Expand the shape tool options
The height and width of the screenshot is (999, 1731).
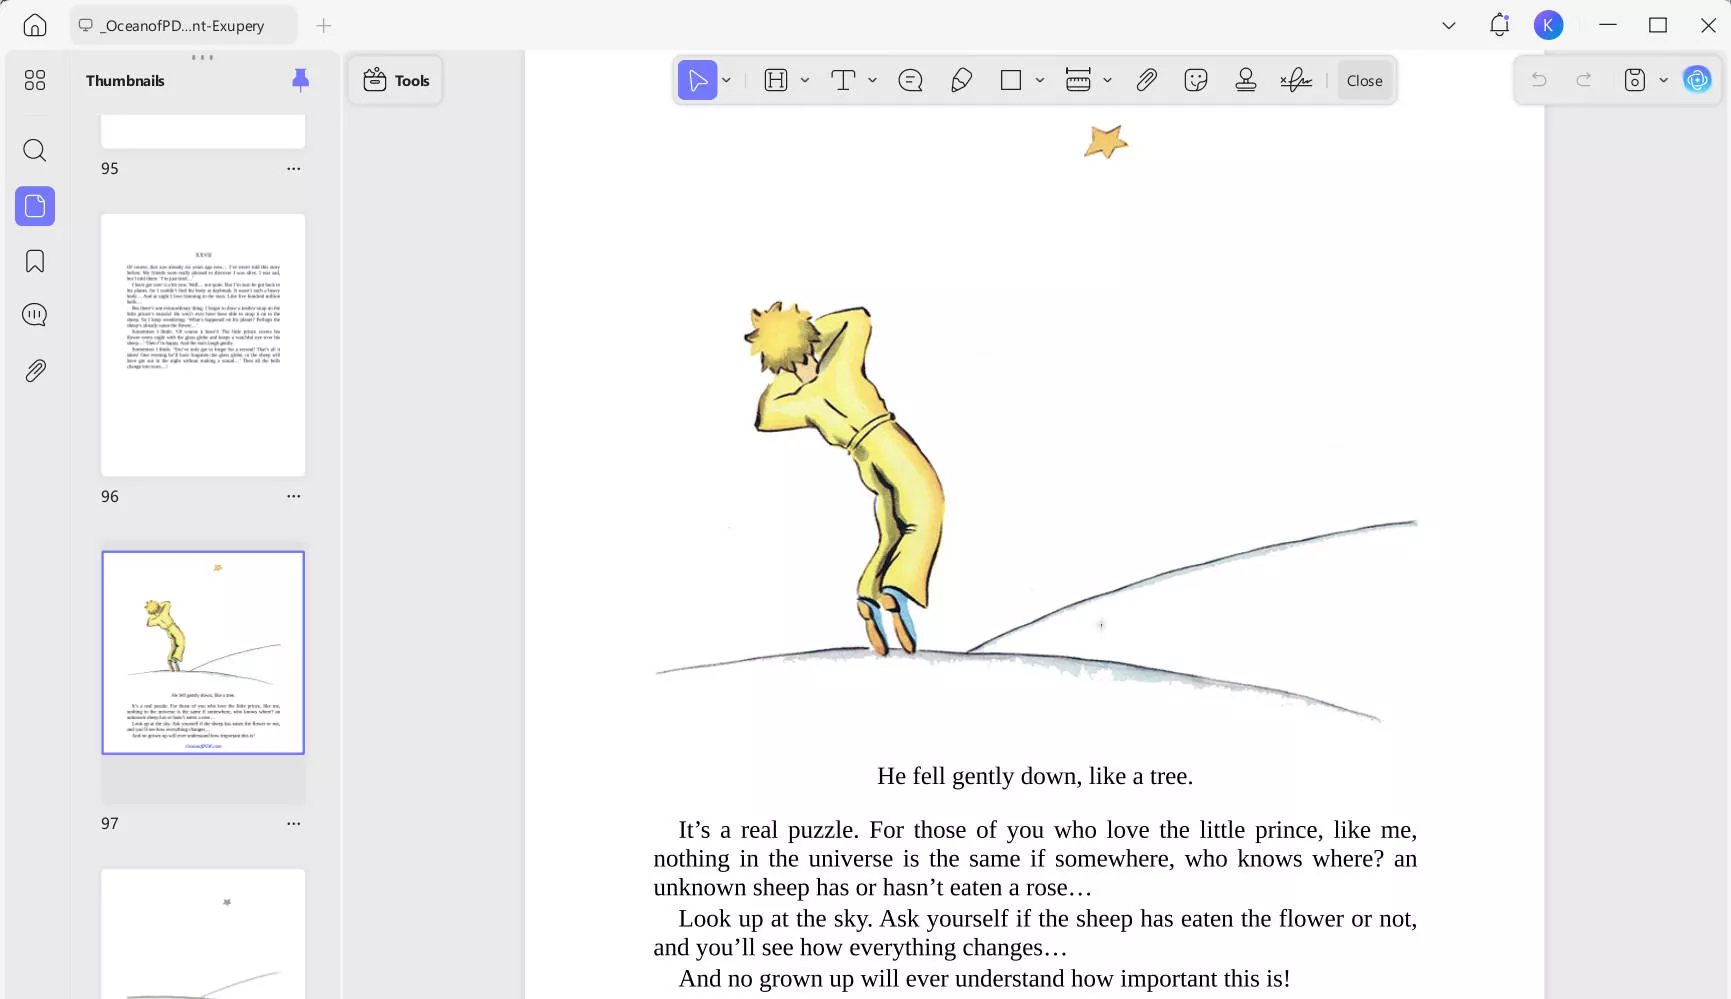tap(1040, 80)
